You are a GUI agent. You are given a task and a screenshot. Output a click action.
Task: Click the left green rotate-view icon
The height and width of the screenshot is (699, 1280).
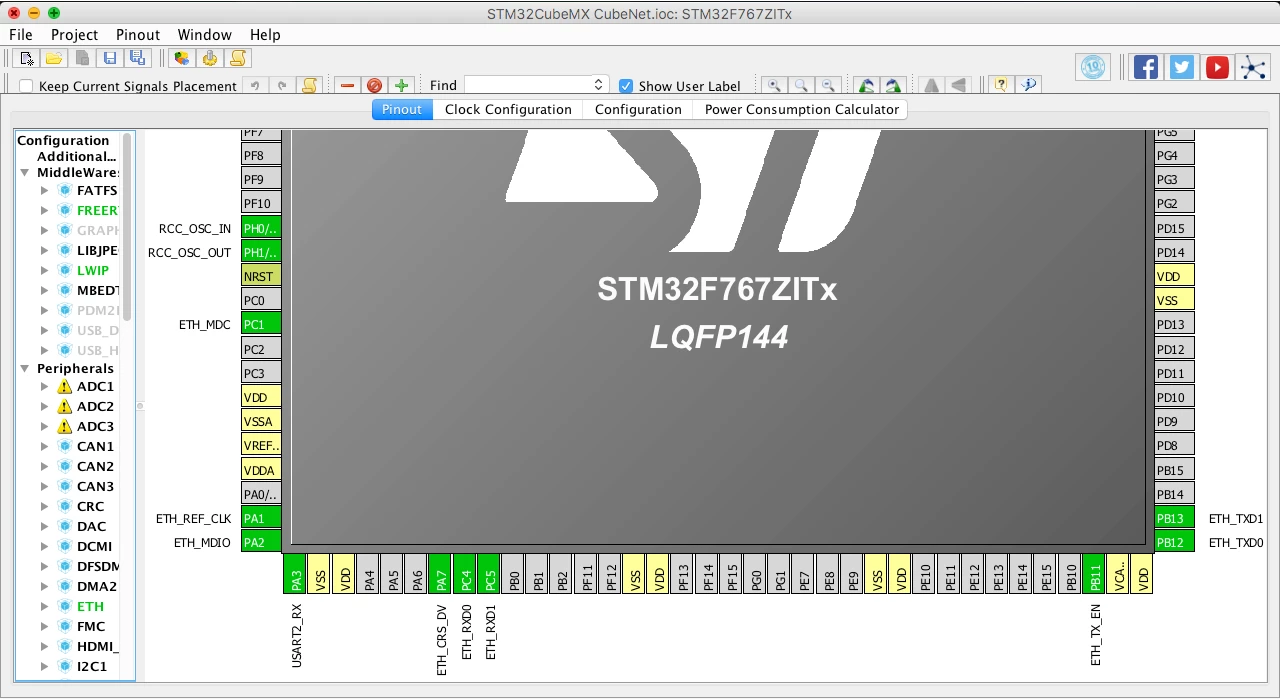pos(867,86)
